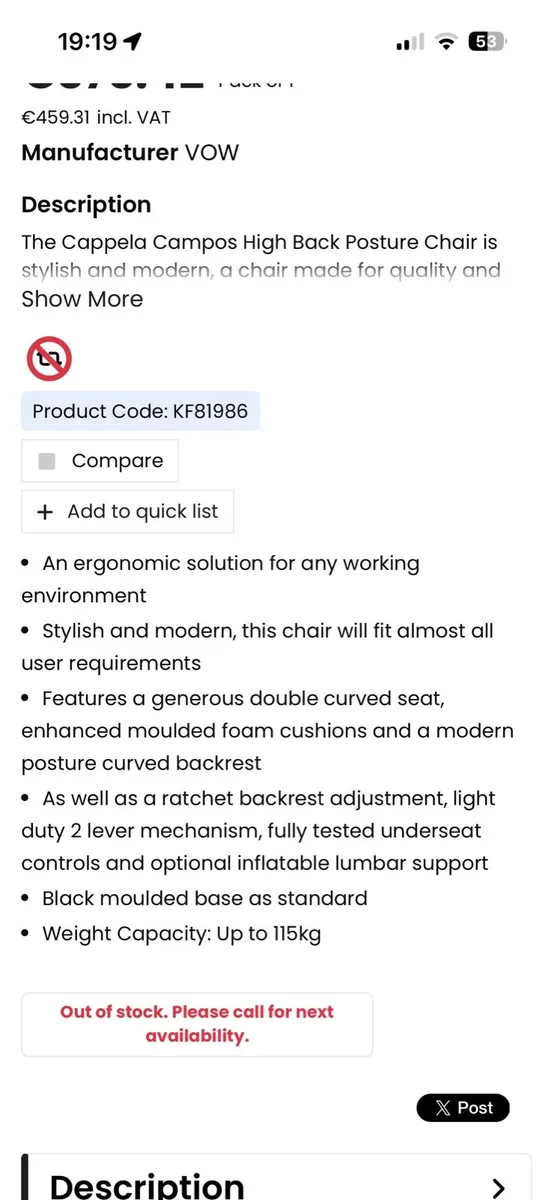Expand text with Show More
Screen dimensions: 554x1200
(x=82, y=299)
